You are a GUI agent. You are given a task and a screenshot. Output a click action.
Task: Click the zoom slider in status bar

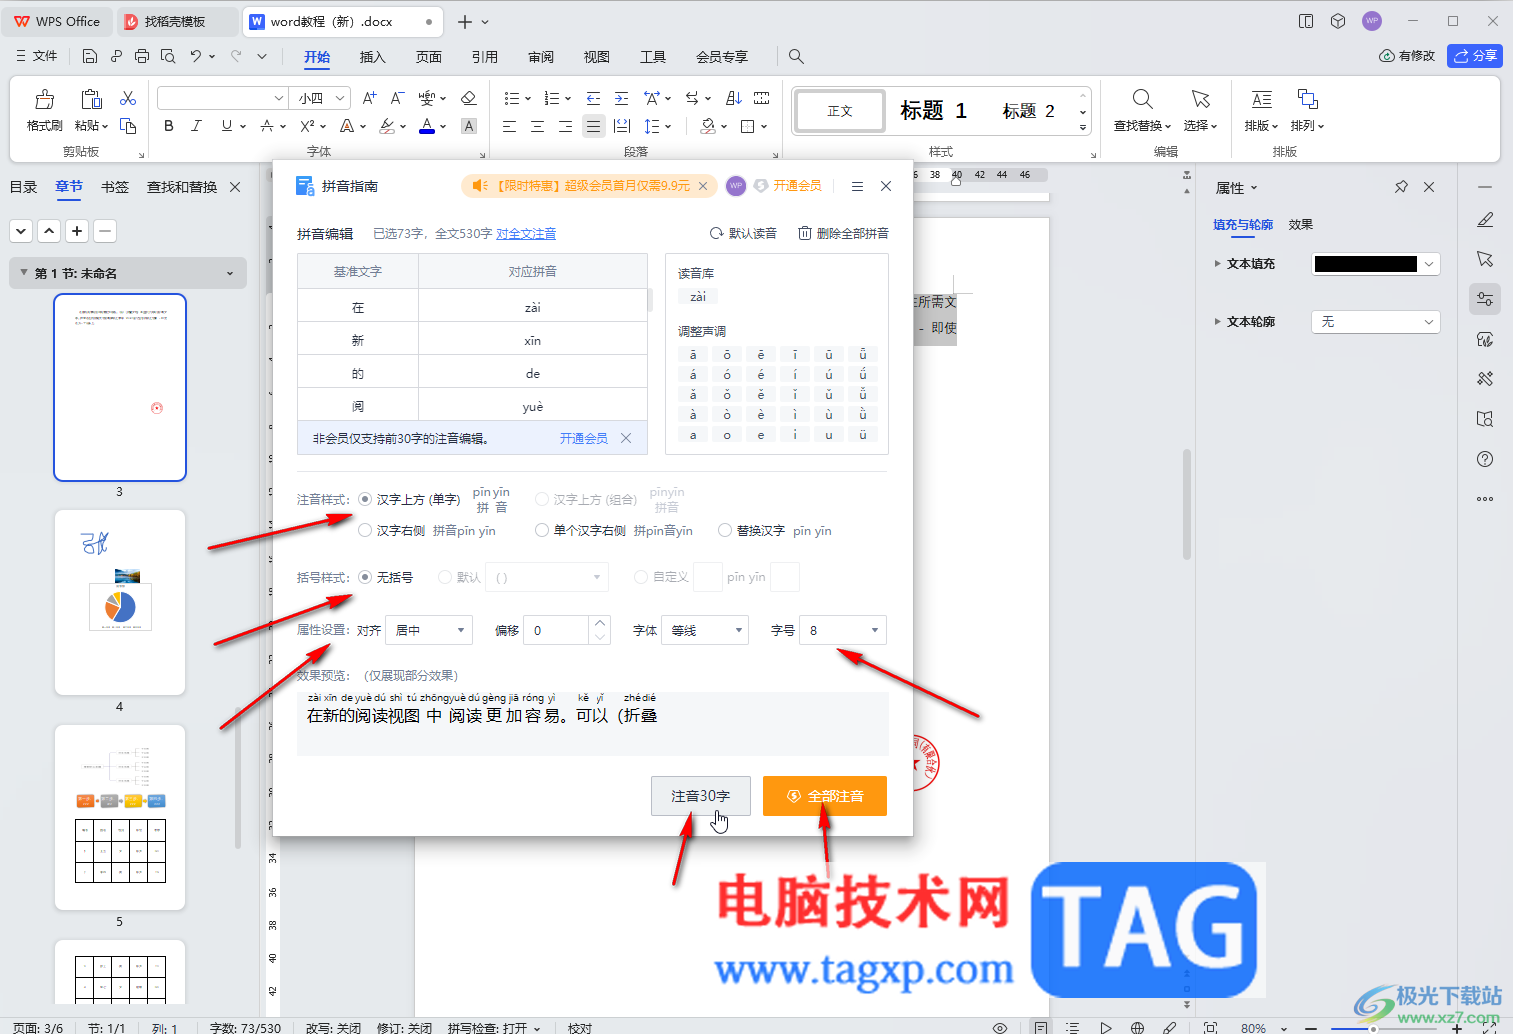1373,1028
